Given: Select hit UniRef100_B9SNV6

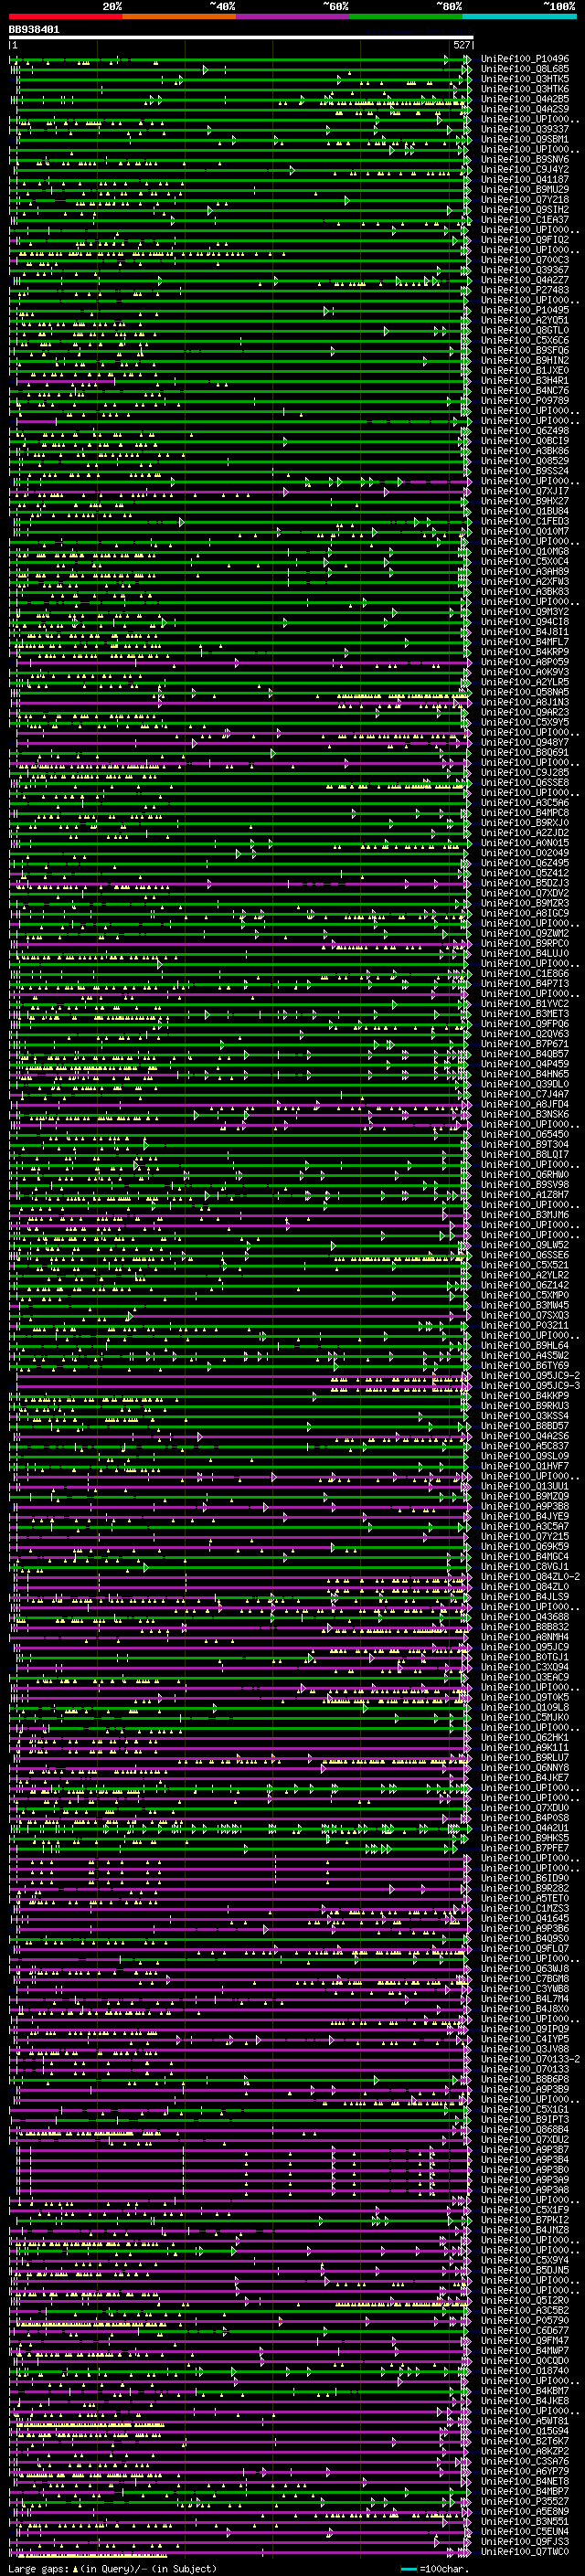Looking at the screenshot, I should coord(525,159).
